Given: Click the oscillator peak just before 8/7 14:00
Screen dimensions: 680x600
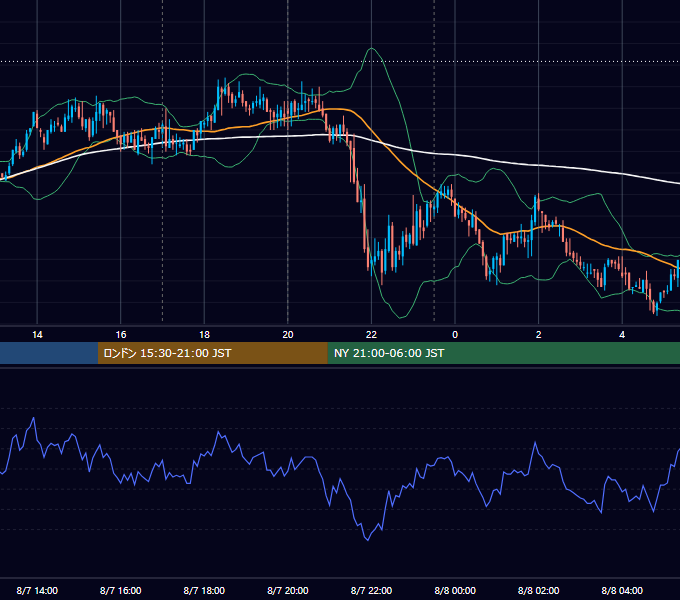Looking at the screenshot, I should coord(33,418).
